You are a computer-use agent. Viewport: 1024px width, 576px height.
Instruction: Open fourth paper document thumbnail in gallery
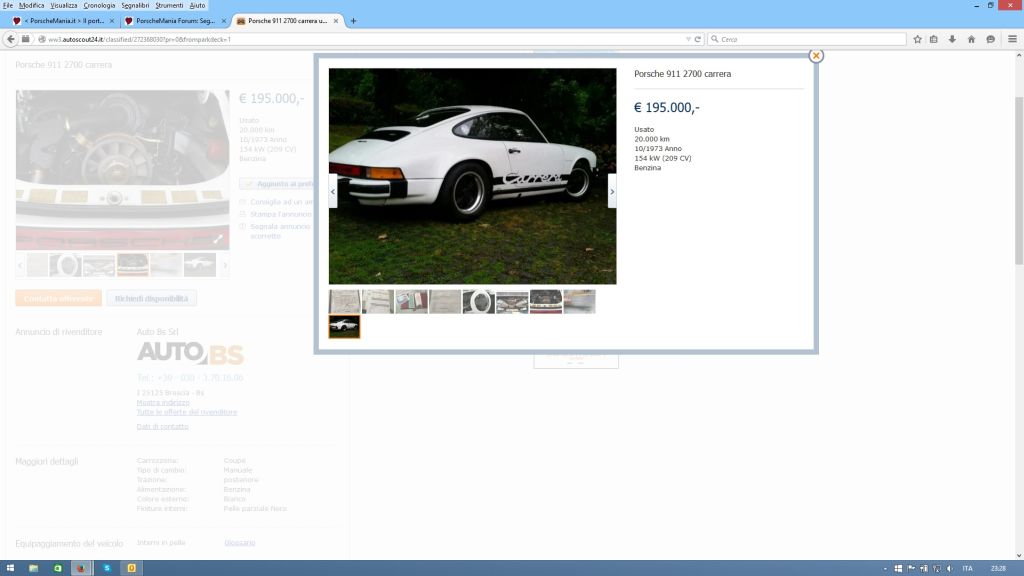(x=445, y=302)
